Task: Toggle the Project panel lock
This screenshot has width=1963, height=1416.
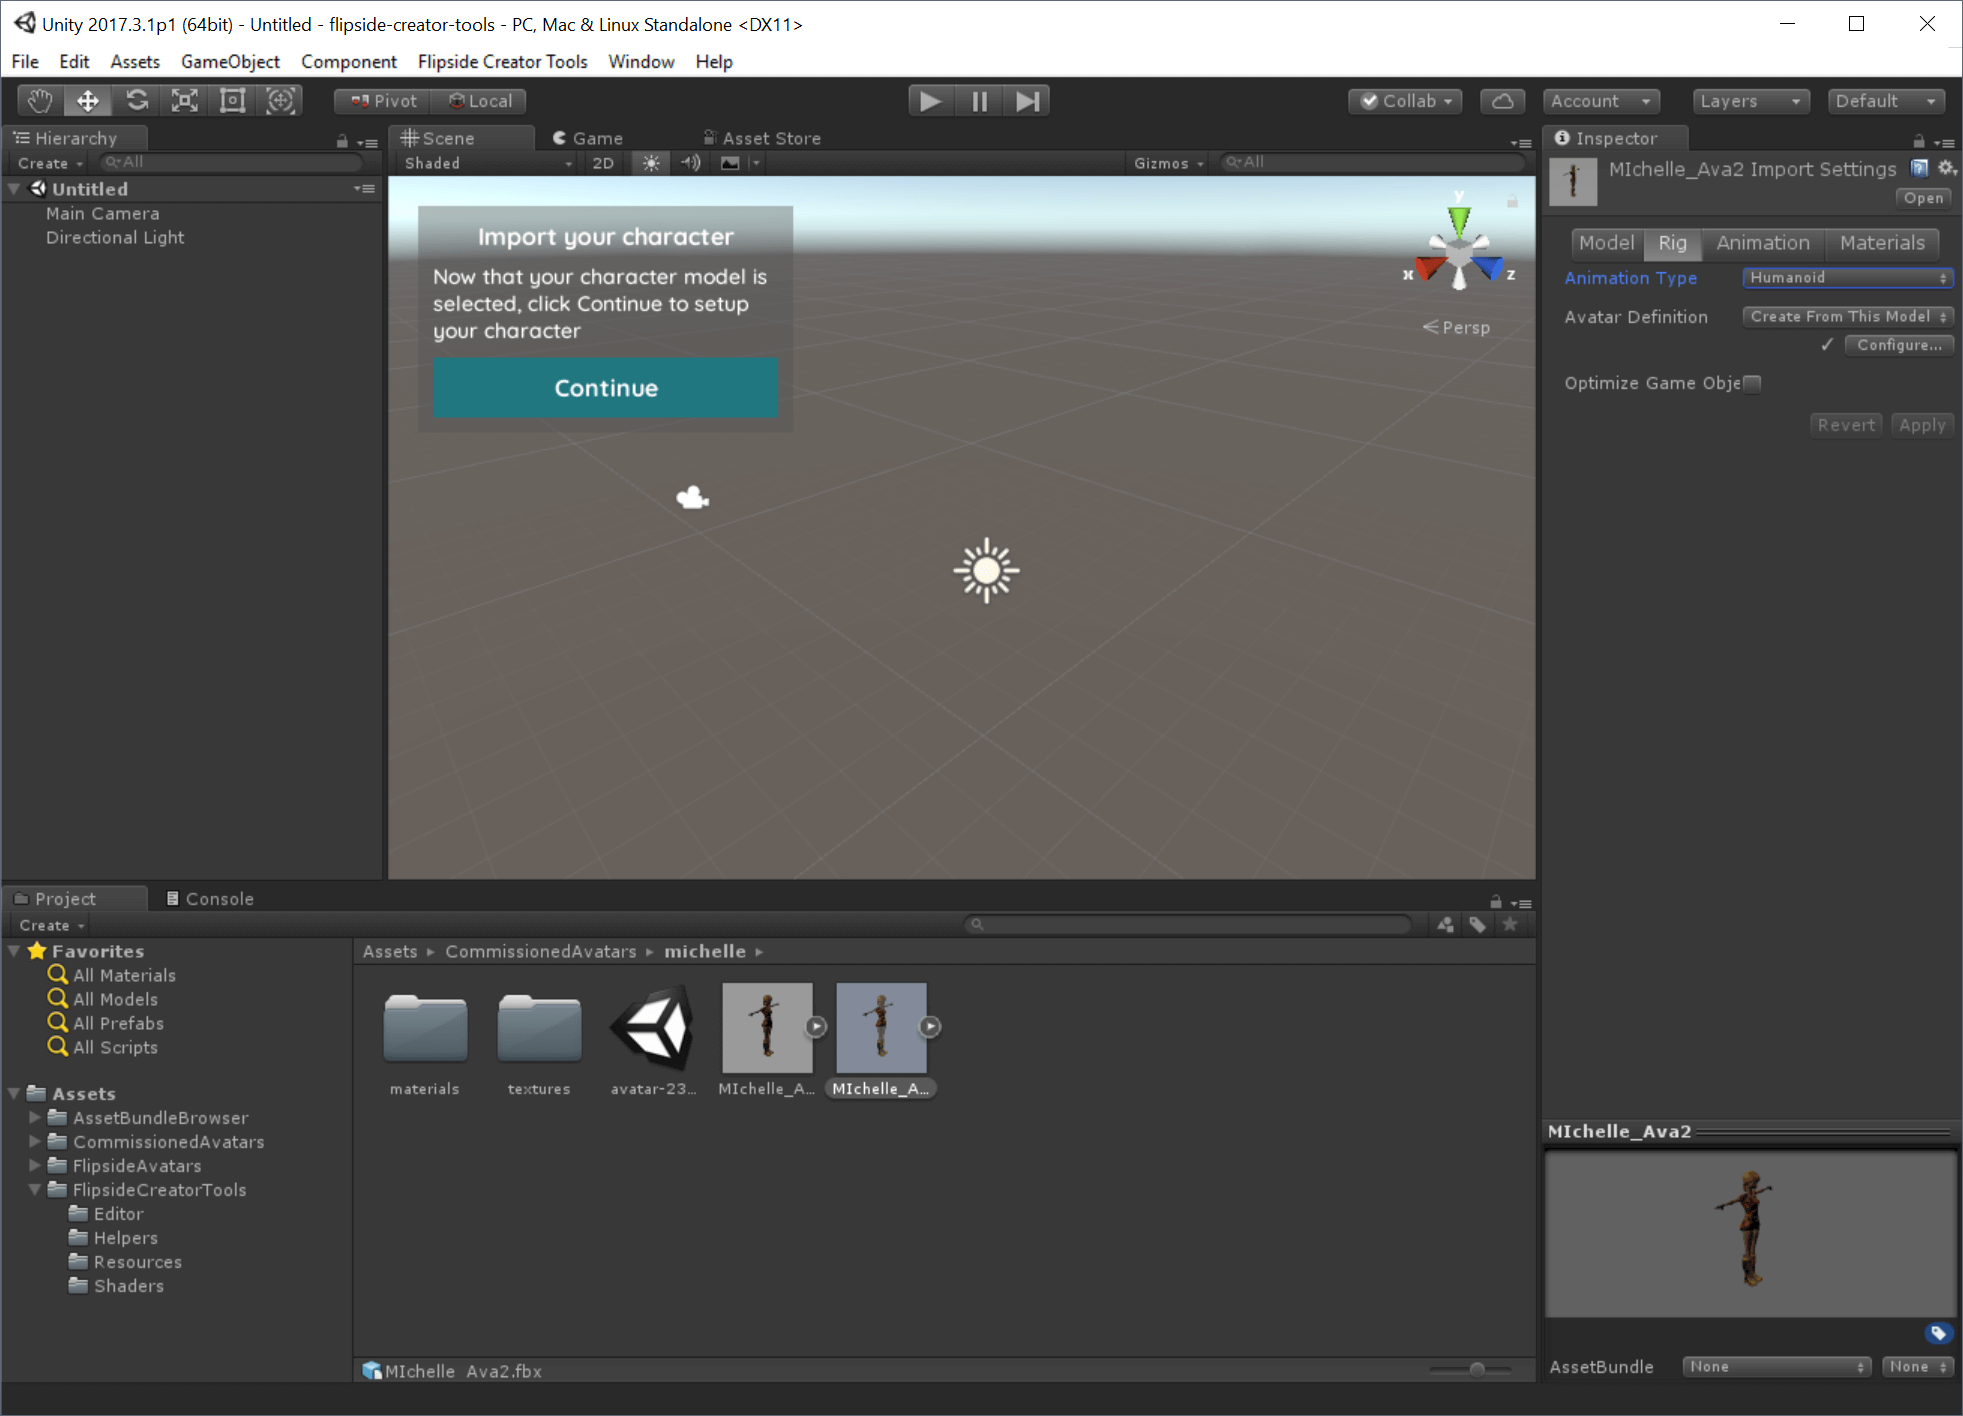Action: click(x=1495, y=901)
